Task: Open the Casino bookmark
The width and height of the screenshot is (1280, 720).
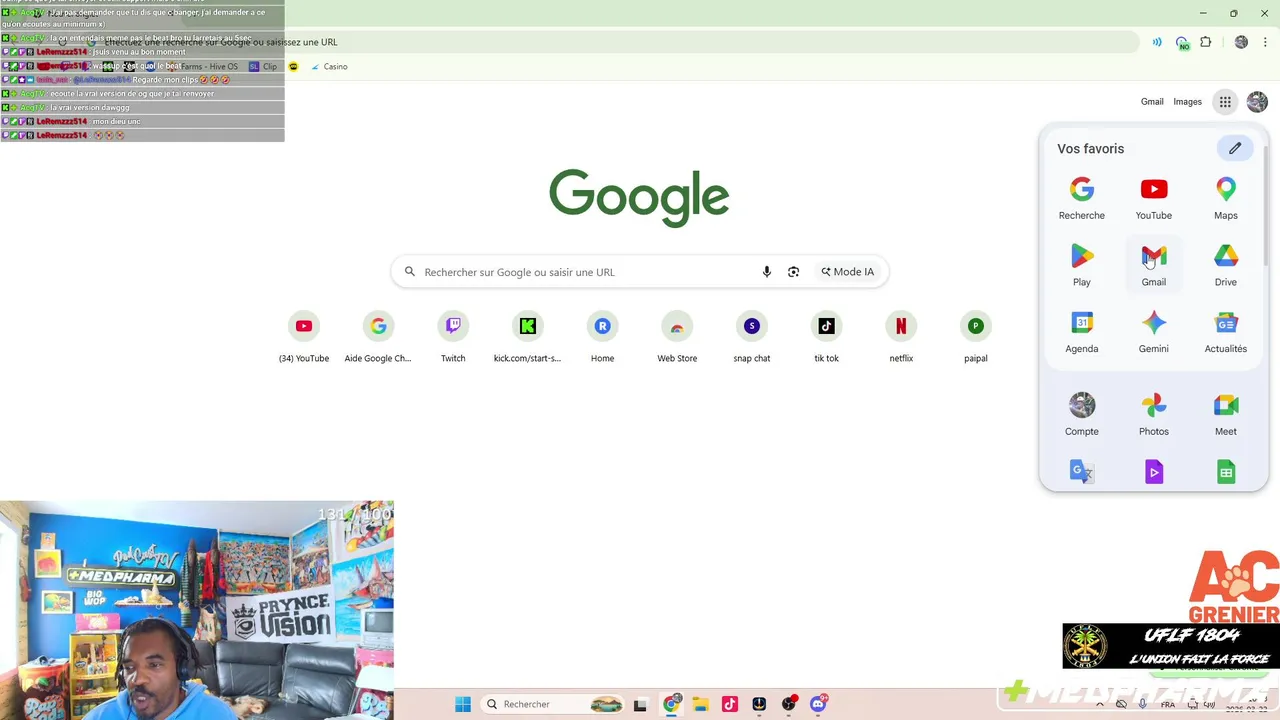Action: pyautogui.click(x=328, y=67)
